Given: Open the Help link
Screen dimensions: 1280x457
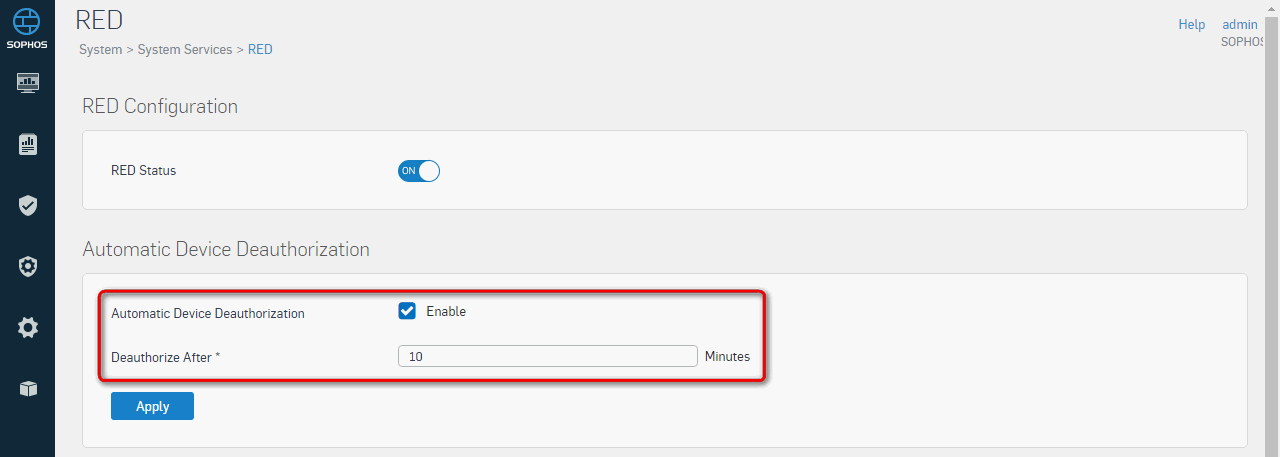Looking at the screenshot, I should point(1192,24).
